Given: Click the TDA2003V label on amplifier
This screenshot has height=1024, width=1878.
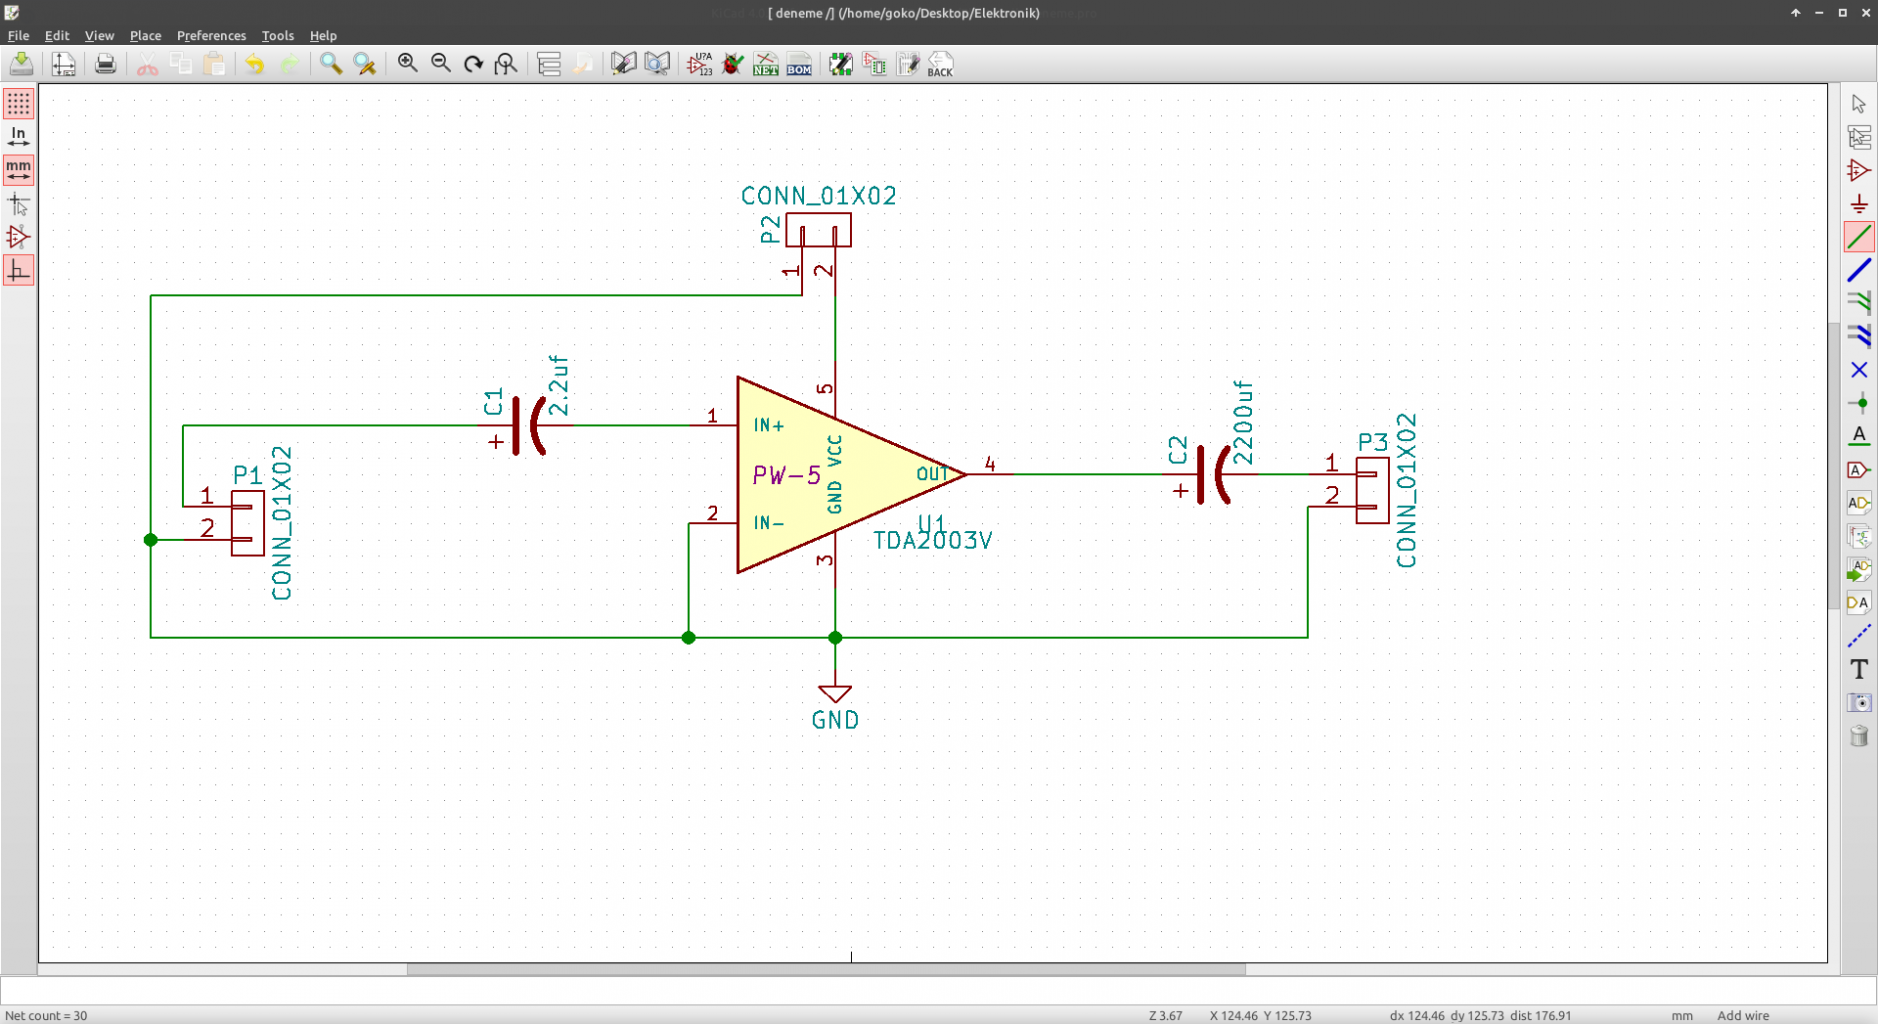Looking at the screenshot, I should [932, 541].
